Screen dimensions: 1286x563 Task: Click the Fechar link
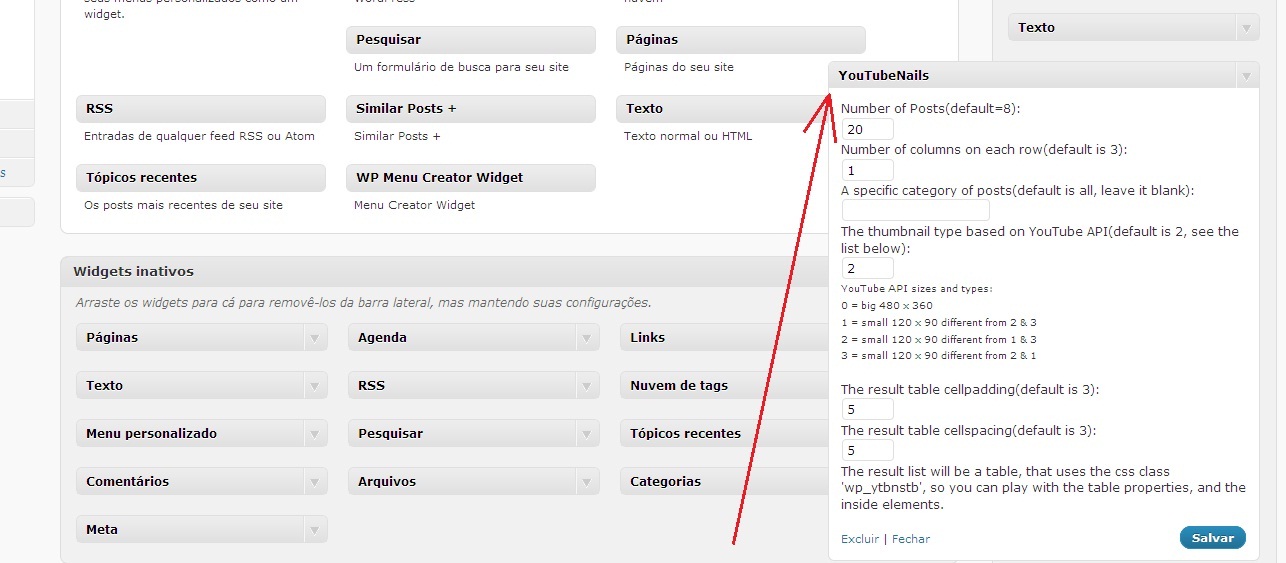point(910,539)
